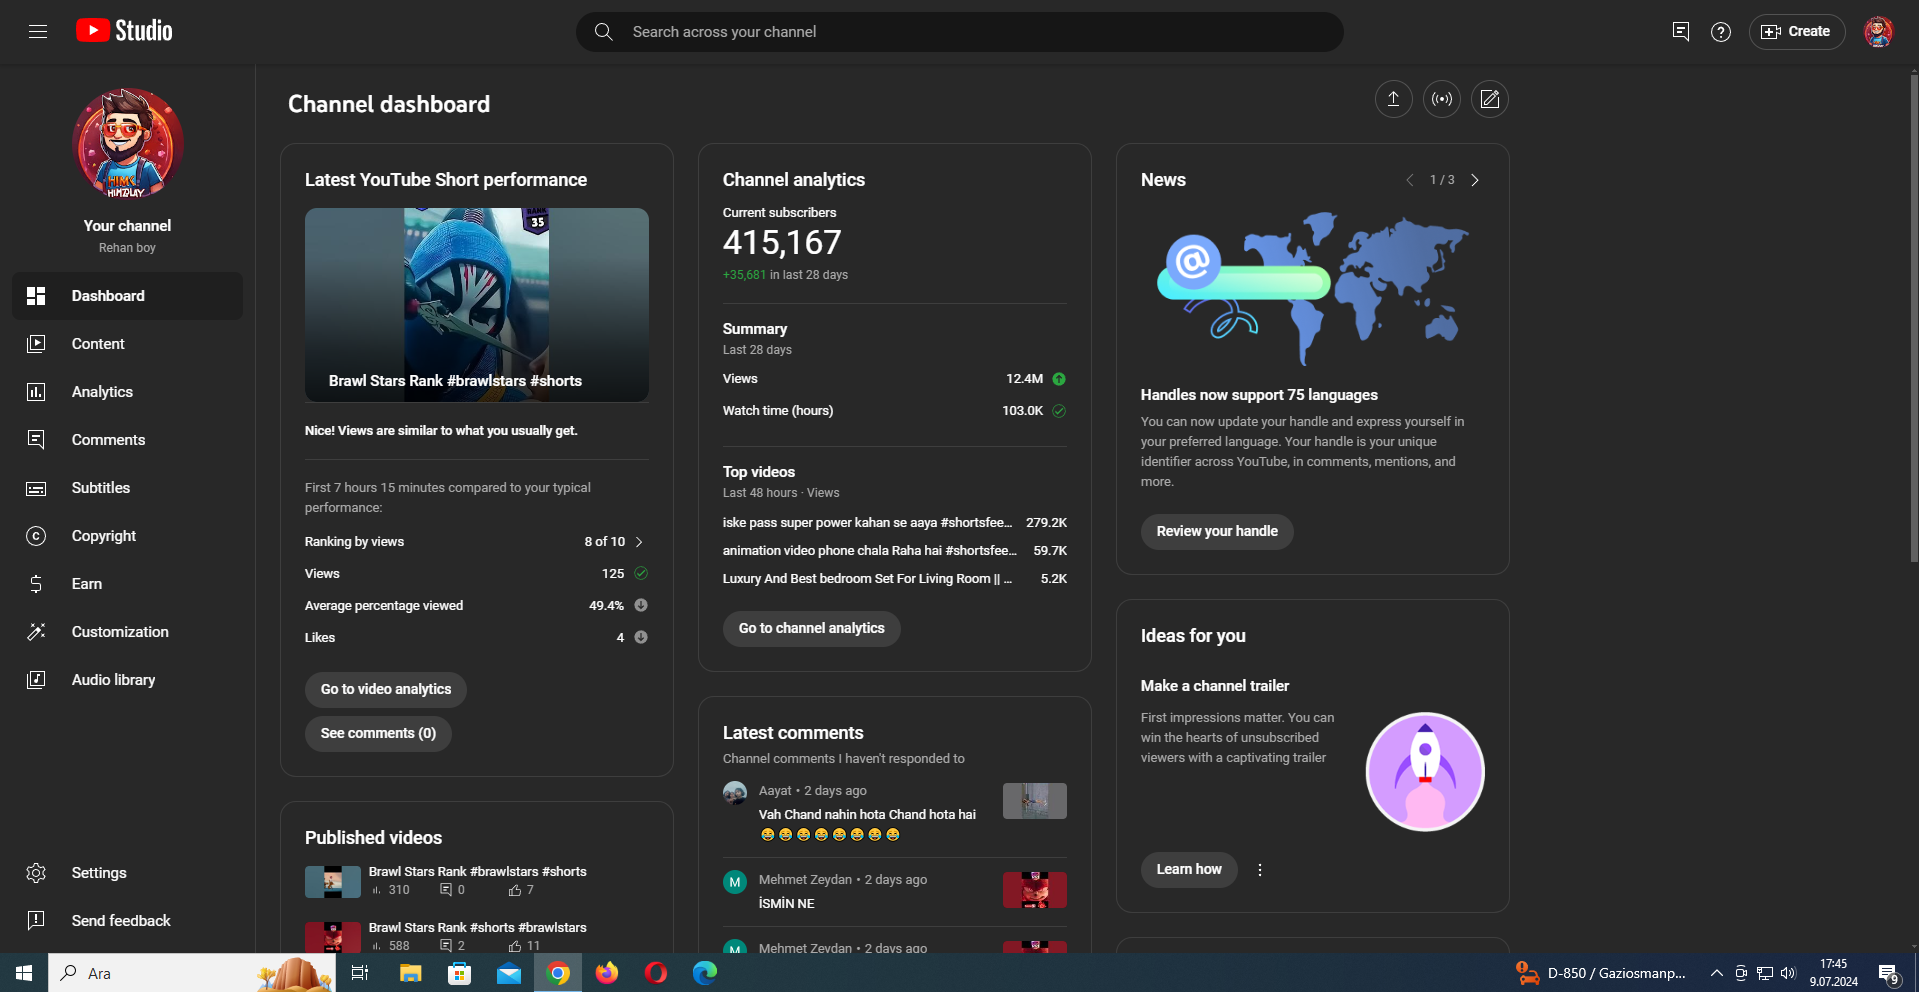Open Dashboard in the sidebar
Screen dimensions: 1919x992
(127, 296)
